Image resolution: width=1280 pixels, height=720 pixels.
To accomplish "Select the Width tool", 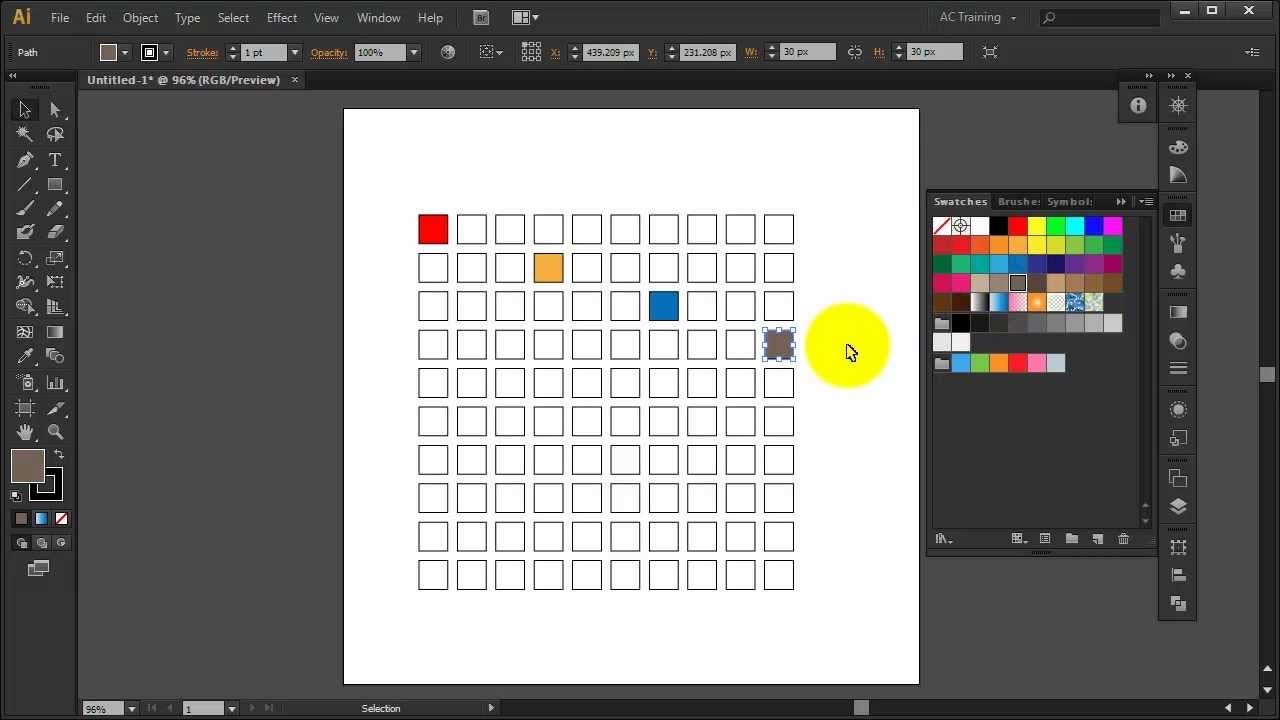I will 25,283.
